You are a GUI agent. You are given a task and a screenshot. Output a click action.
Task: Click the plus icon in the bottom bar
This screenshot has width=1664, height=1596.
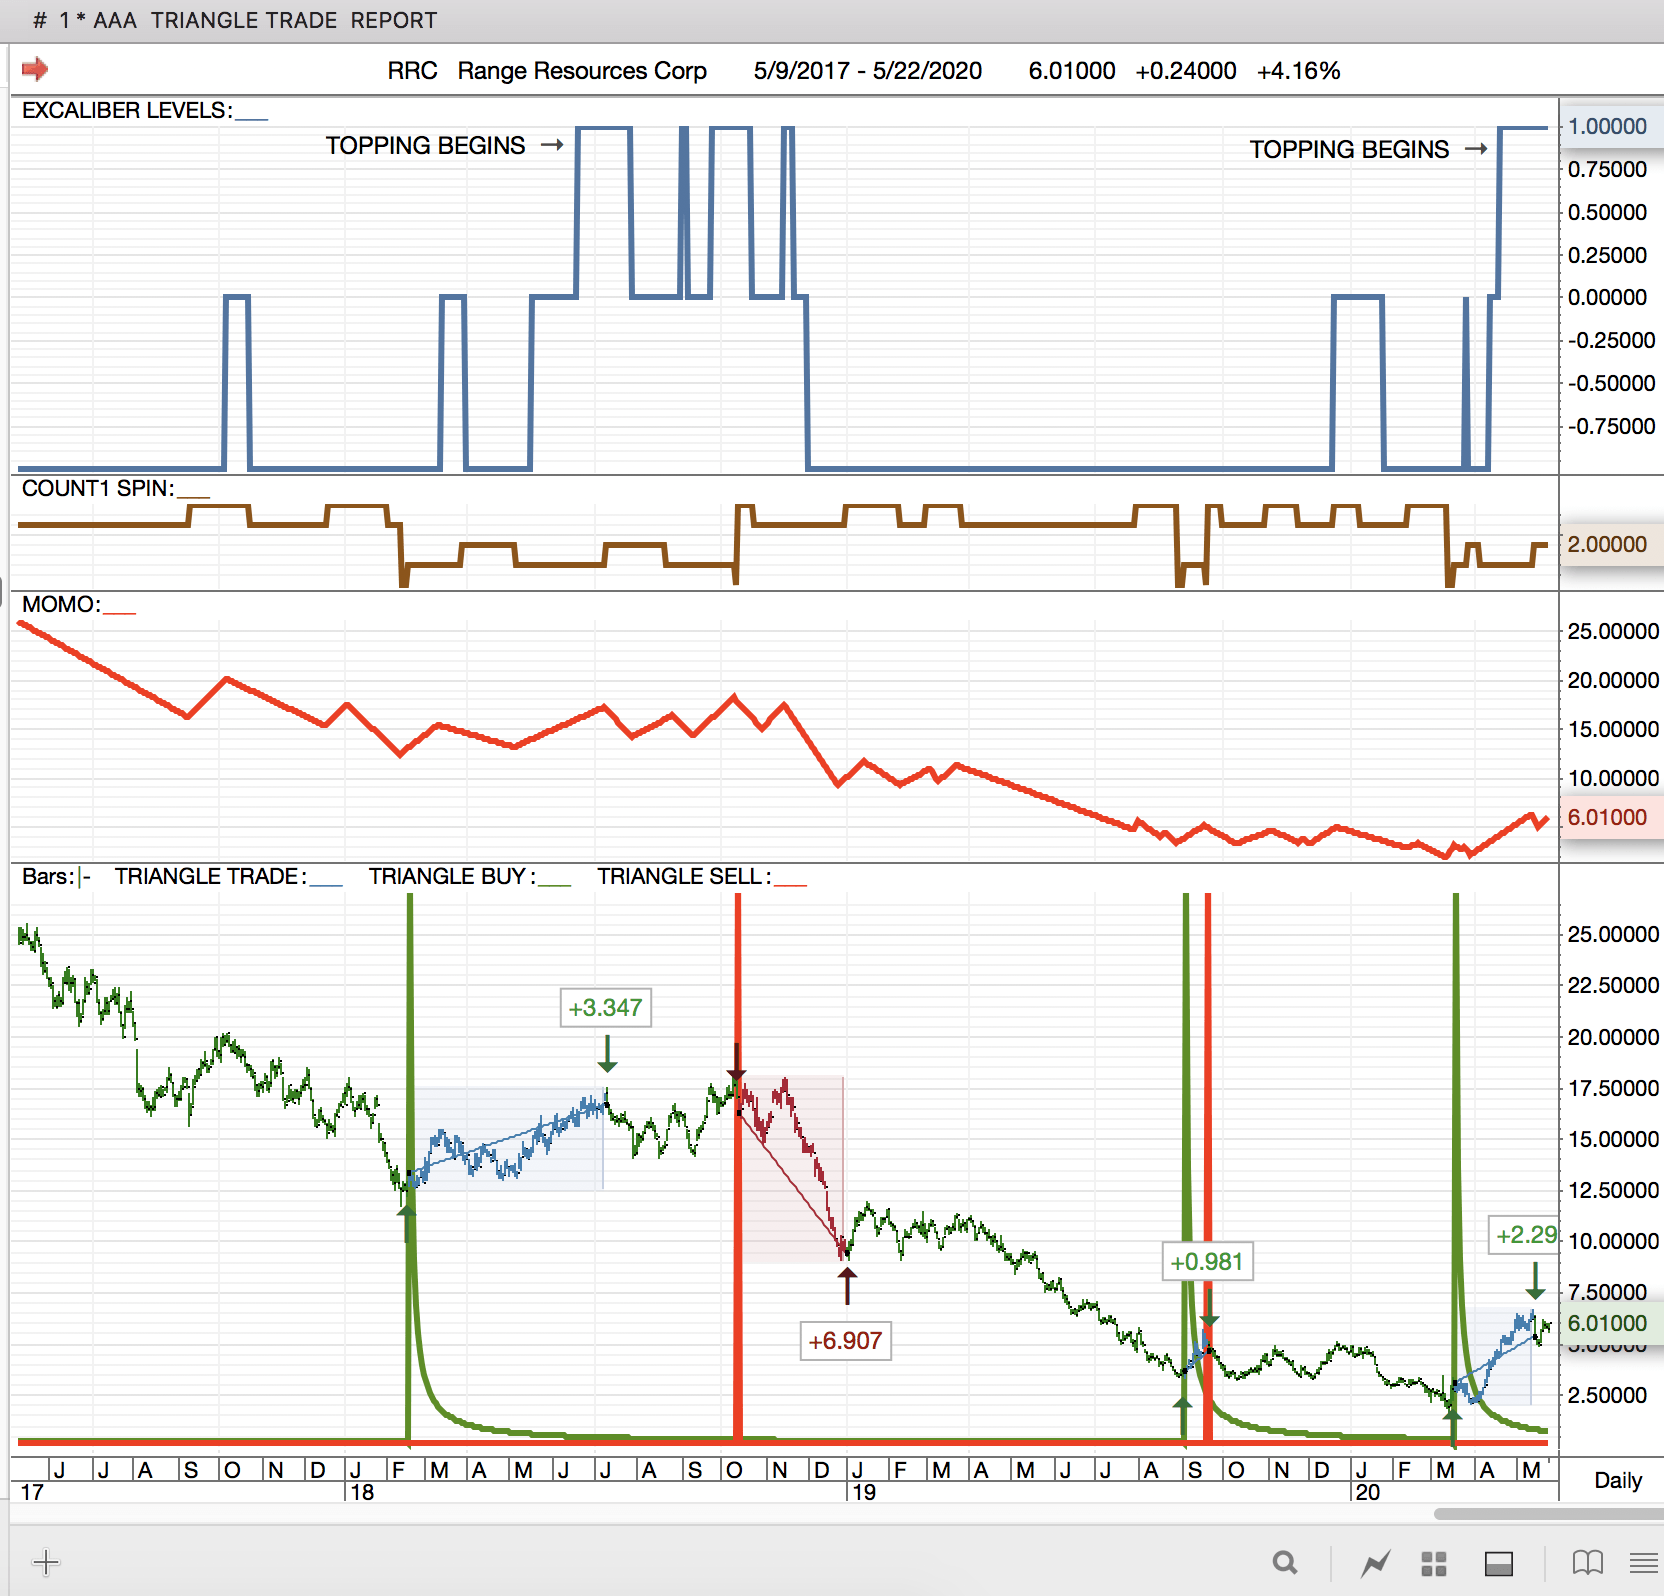[x=46, y=1562]
